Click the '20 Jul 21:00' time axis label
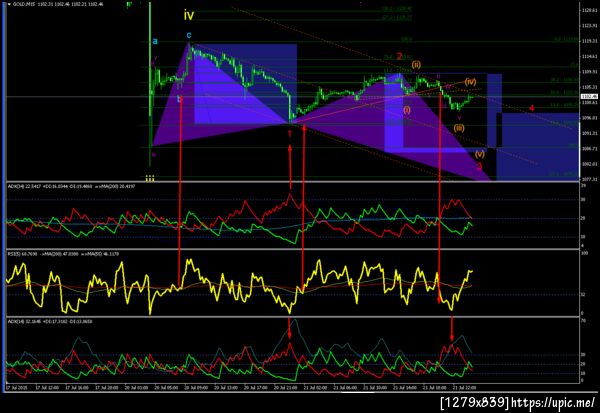The image size is (600, 413). (x=285, y=387)
